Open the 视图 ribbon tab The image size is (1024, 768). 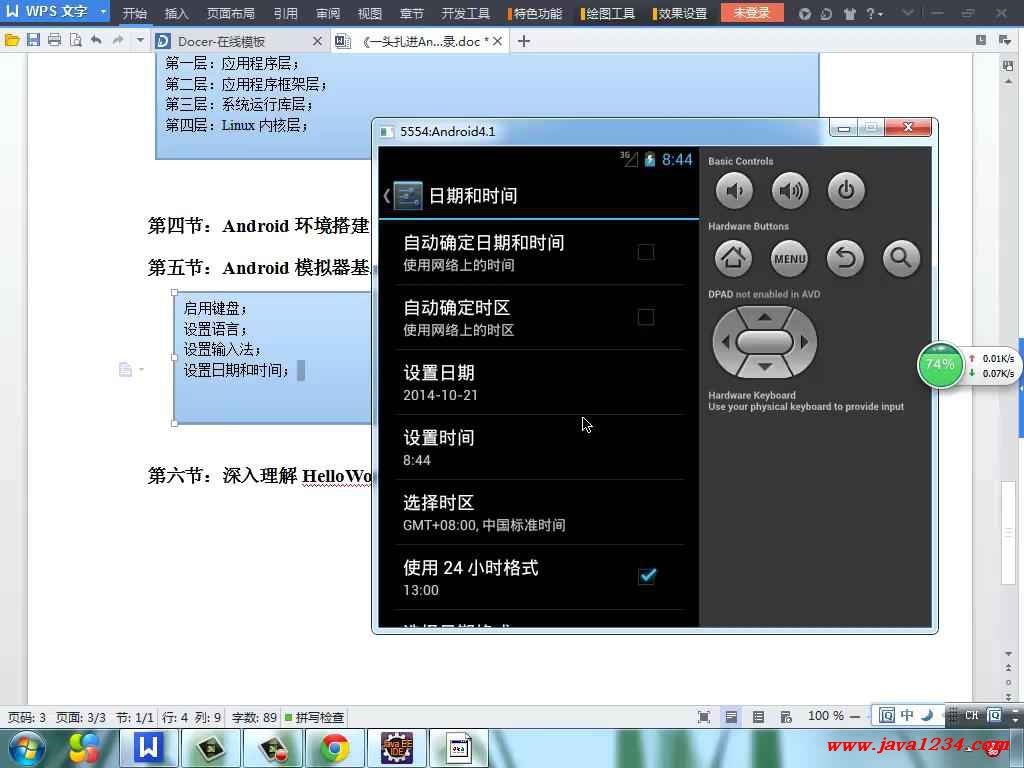point(370,13)
